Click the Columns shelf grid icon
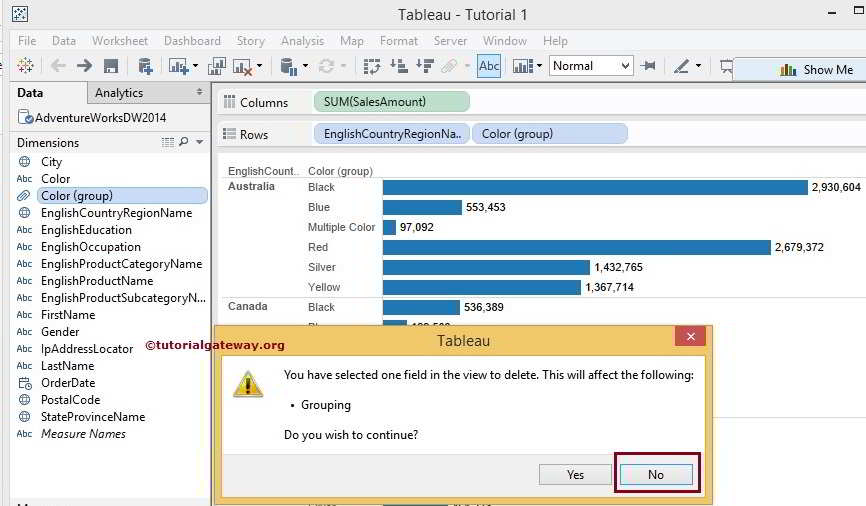Screen dimensions: 866x506 (229, 102)
